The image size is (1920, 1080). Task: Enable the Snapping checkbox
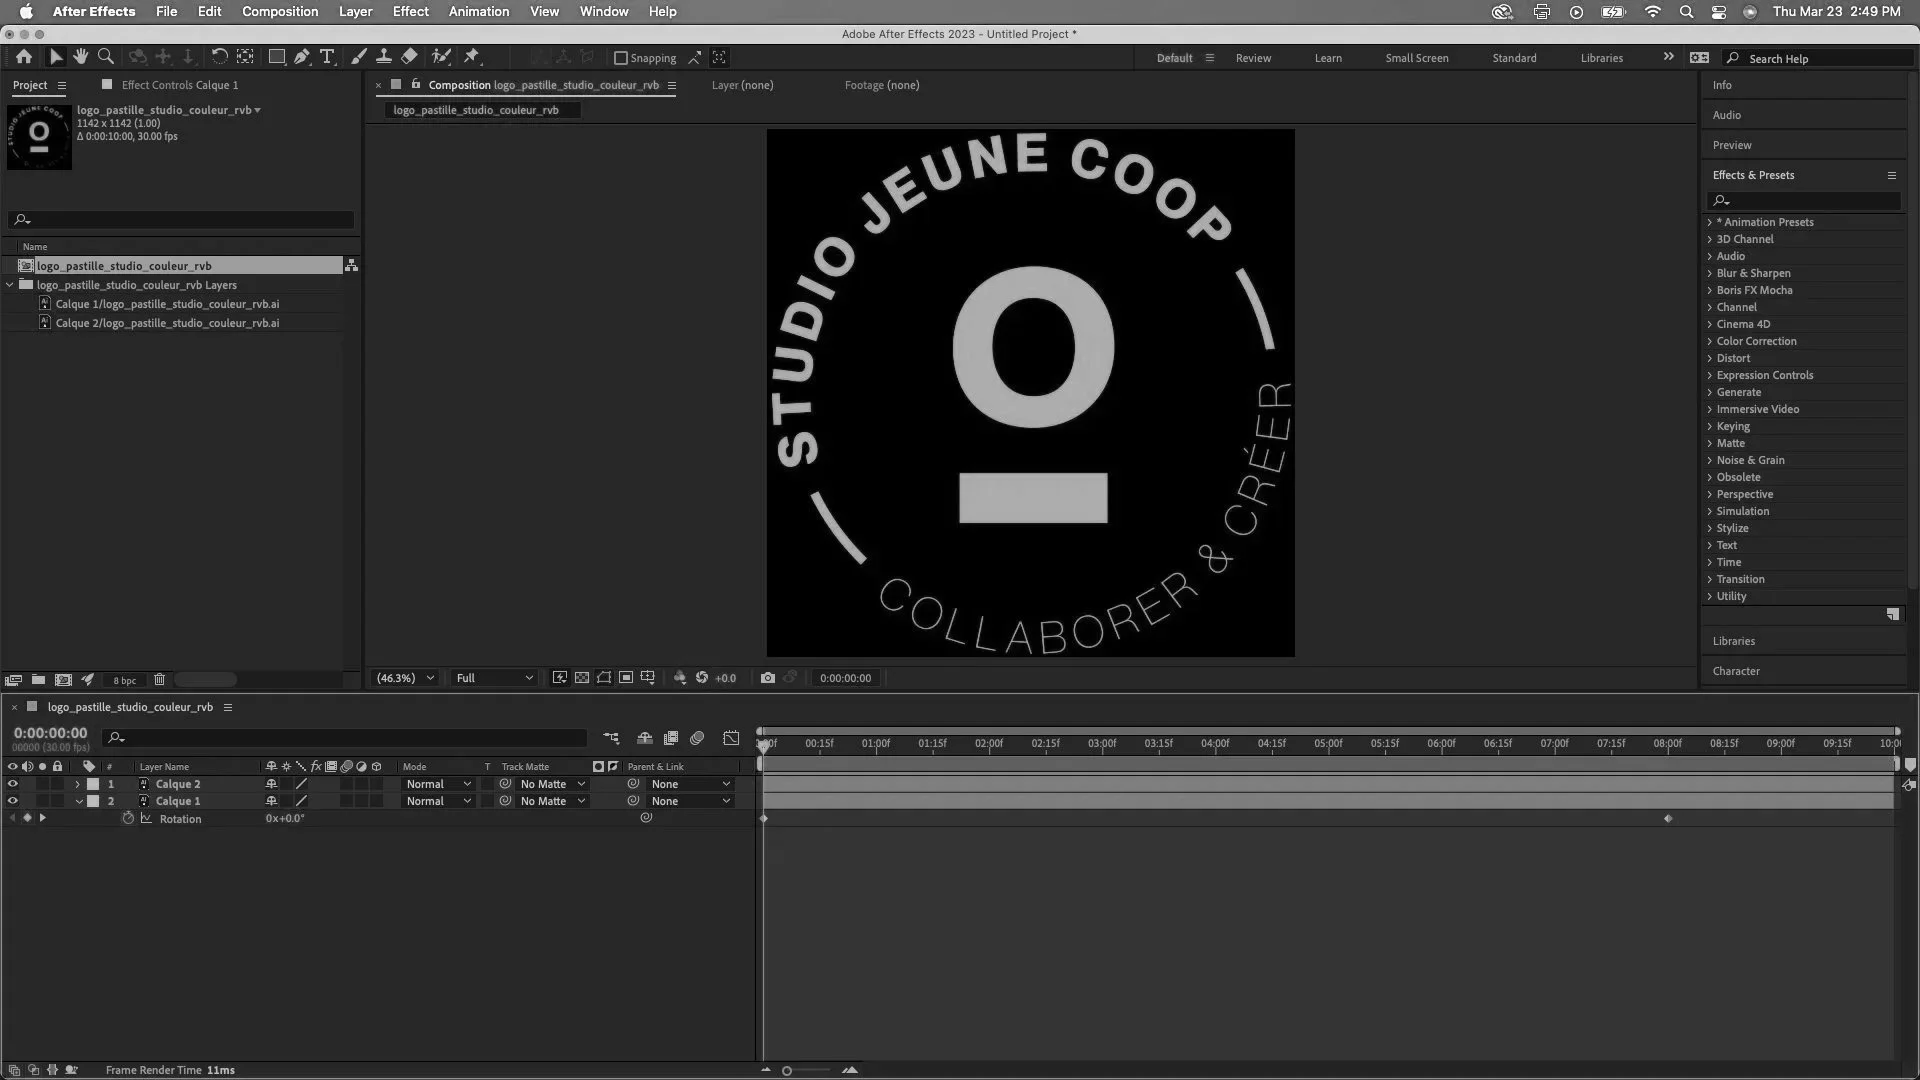tap(620, 58)
